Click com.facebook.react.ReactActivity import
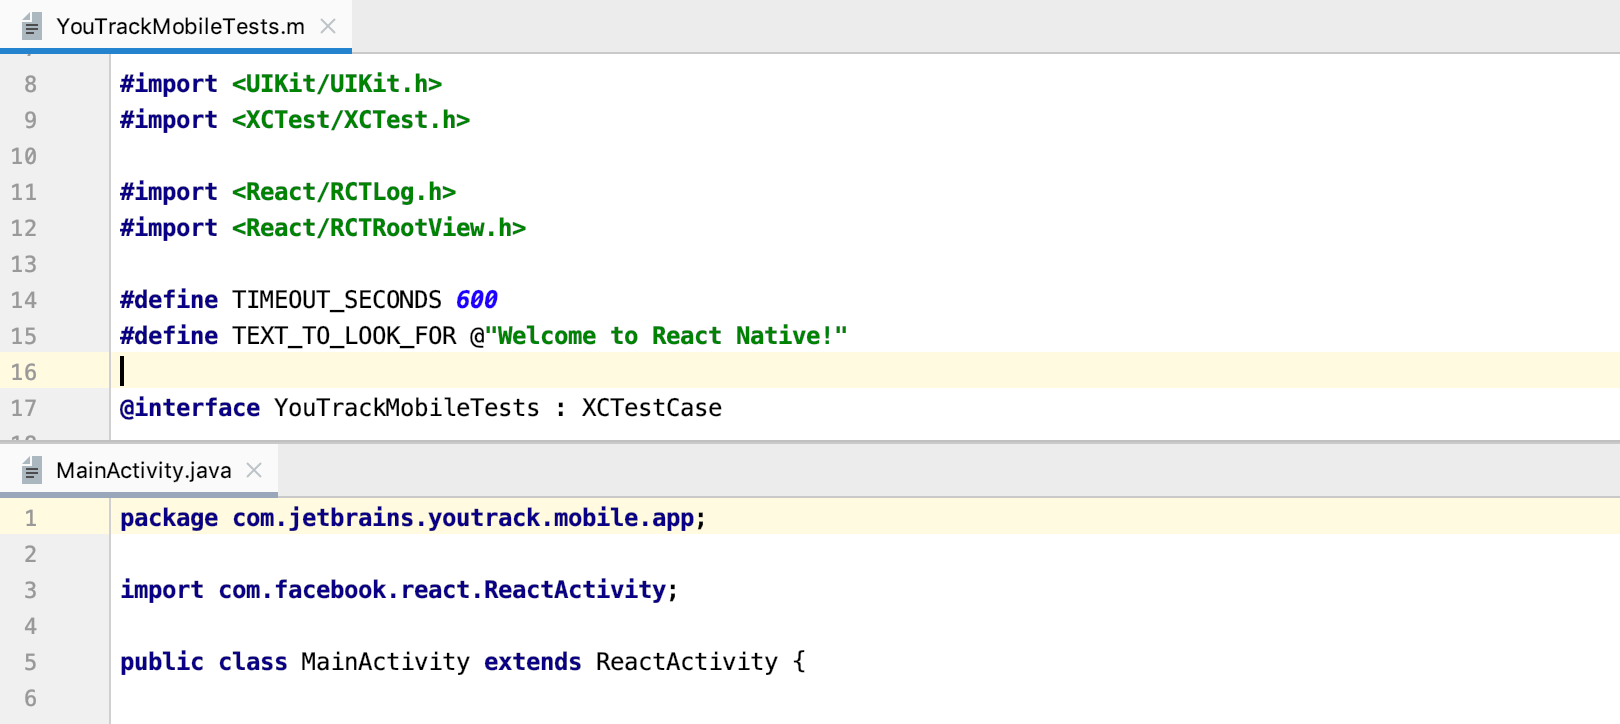Image resolution: width=1620 pixels, height=724 pixels. click(441, 590)
